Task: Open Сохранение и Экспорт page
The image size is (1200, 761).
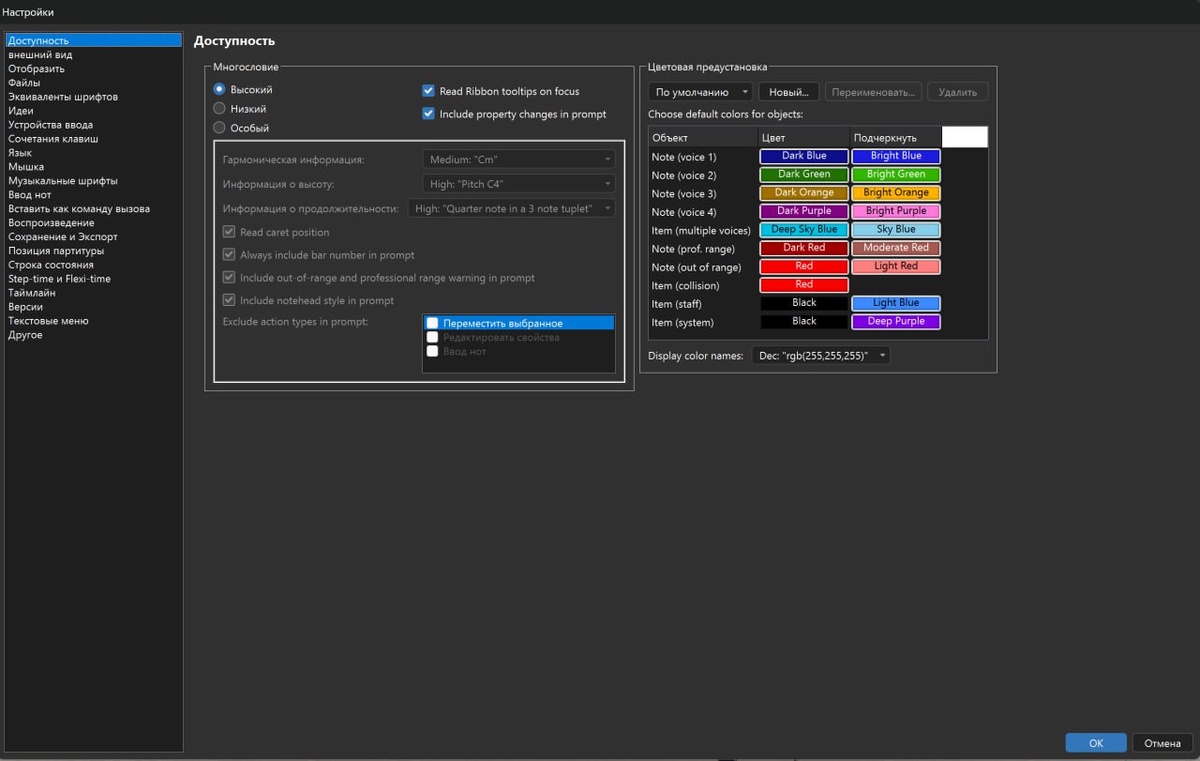Action: (x=94, y=236)
